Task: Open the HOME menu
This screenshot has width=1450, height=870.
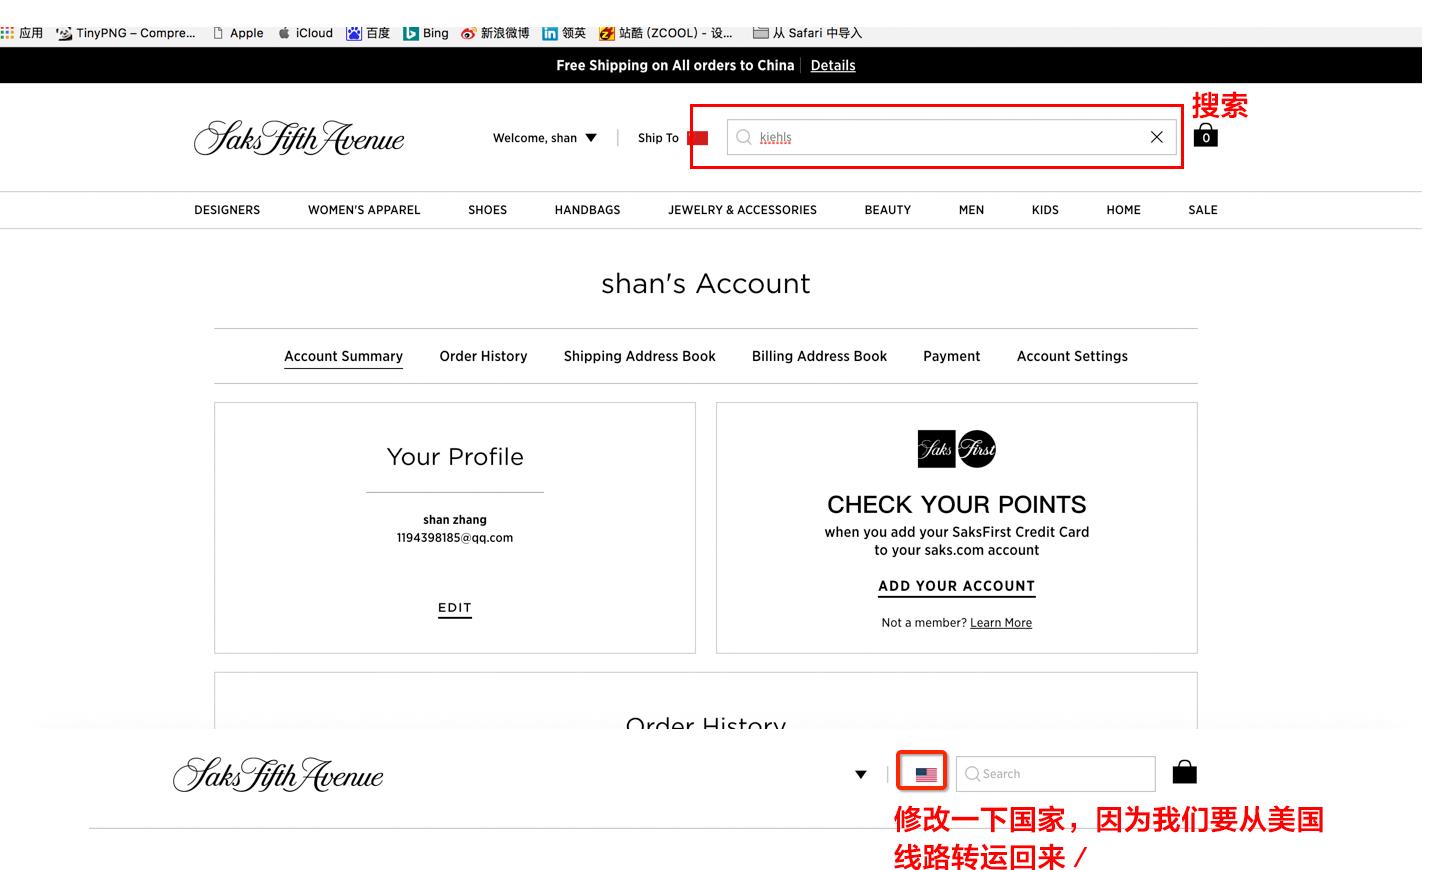Action: [1124, 210]
